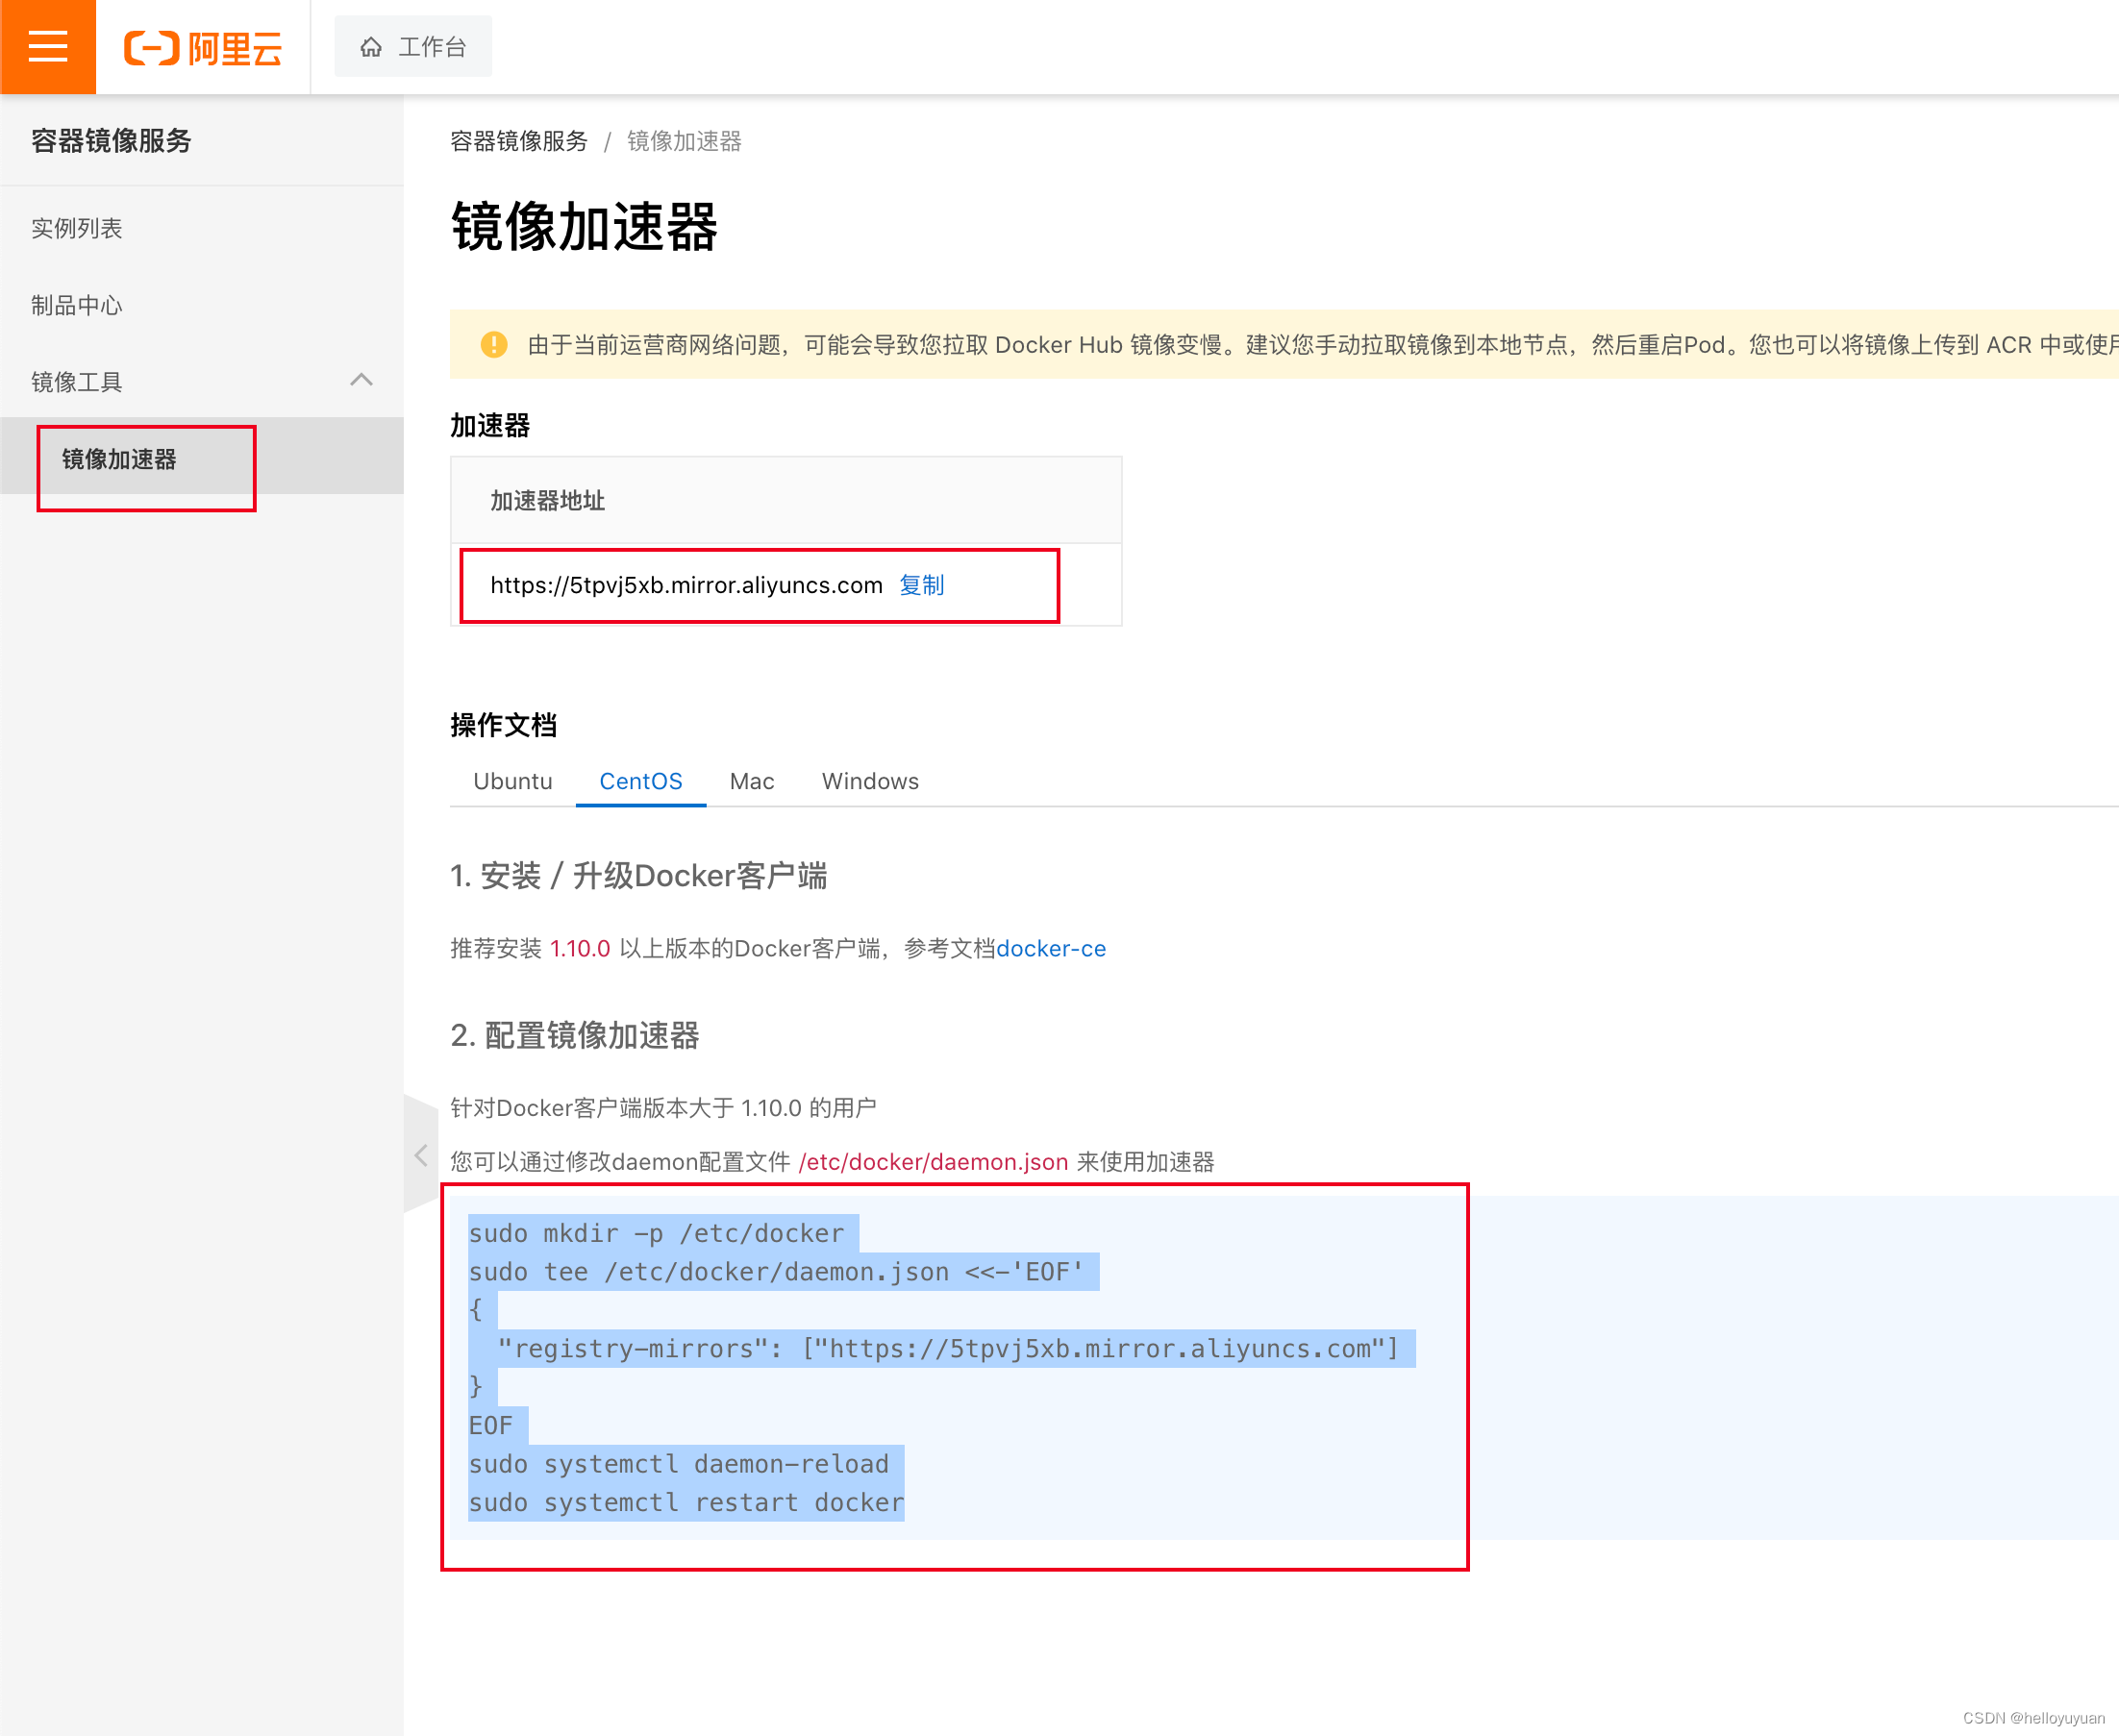Click the 容器镜像服务 breadcrumb link

click(x=519, y=141)
